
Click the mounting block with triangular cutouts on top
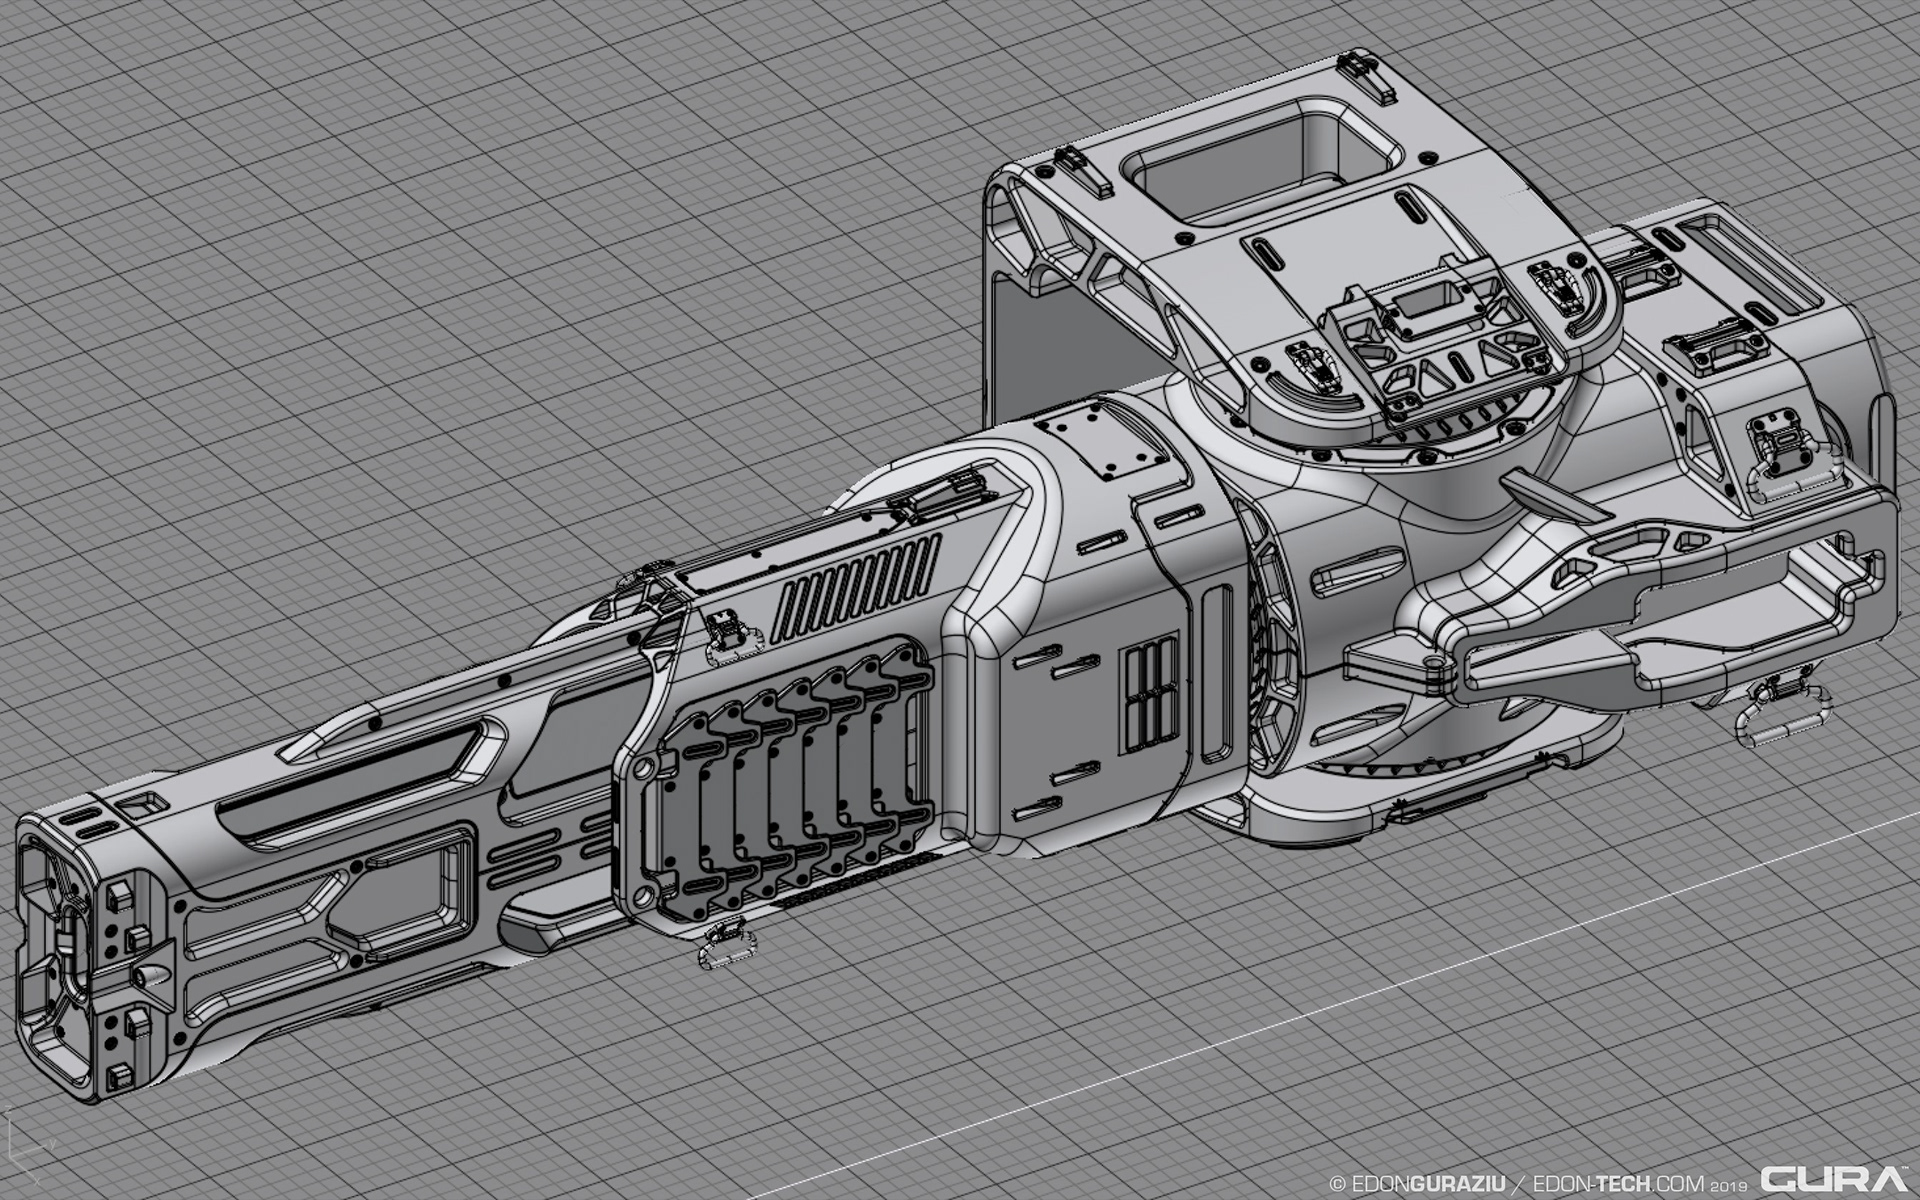coord(1462,365)
